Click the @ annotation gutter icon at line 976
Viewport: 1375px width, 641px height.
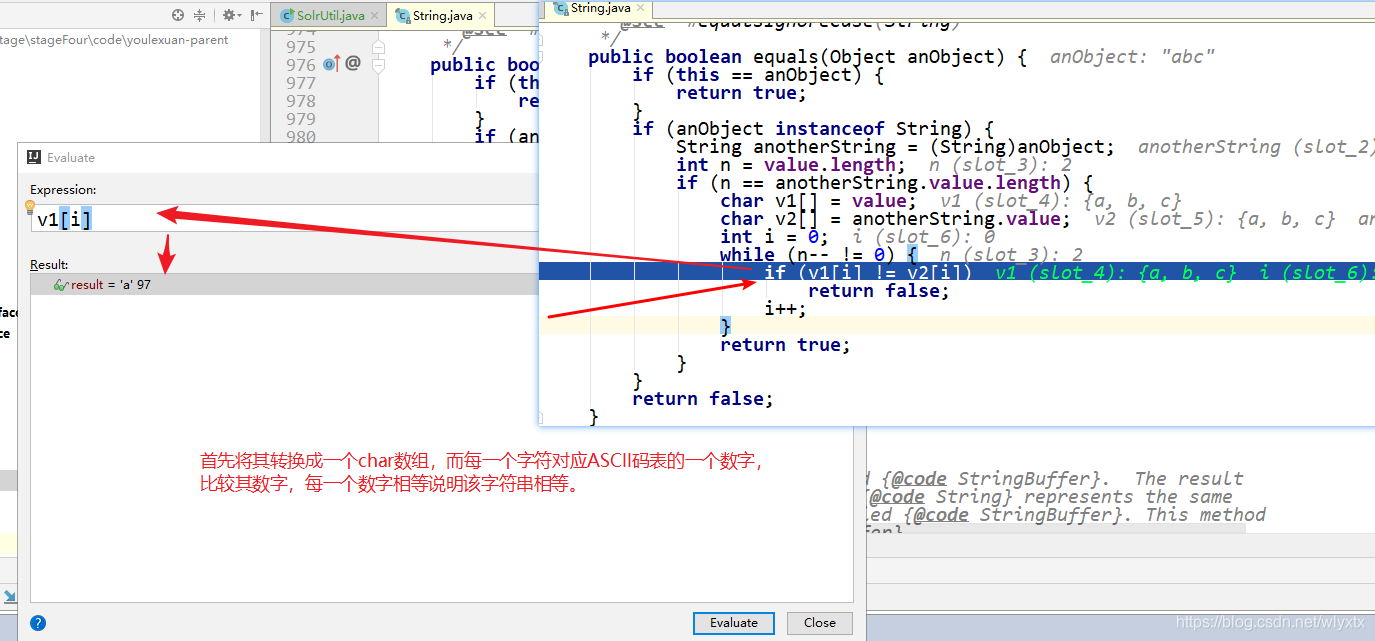click(353, 63)
